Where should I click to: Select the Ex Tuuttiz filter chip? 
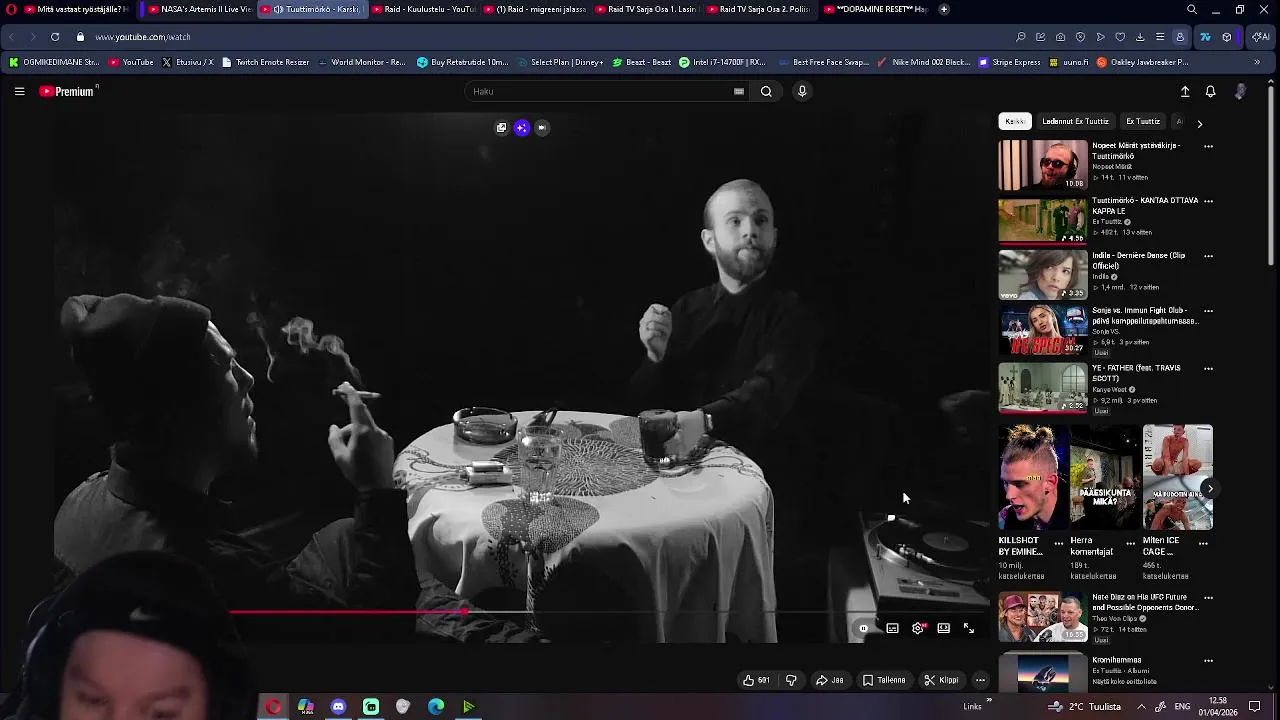click(x=1143, y=121)
